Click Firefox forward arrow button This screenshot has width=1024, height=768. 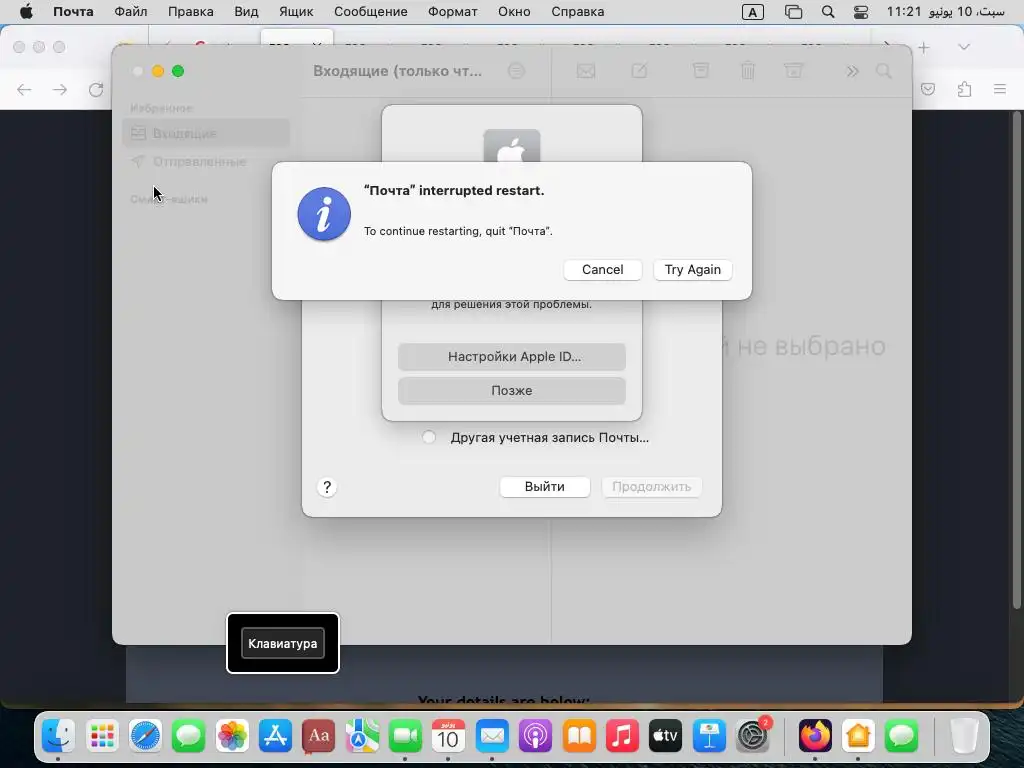[59, 89]
